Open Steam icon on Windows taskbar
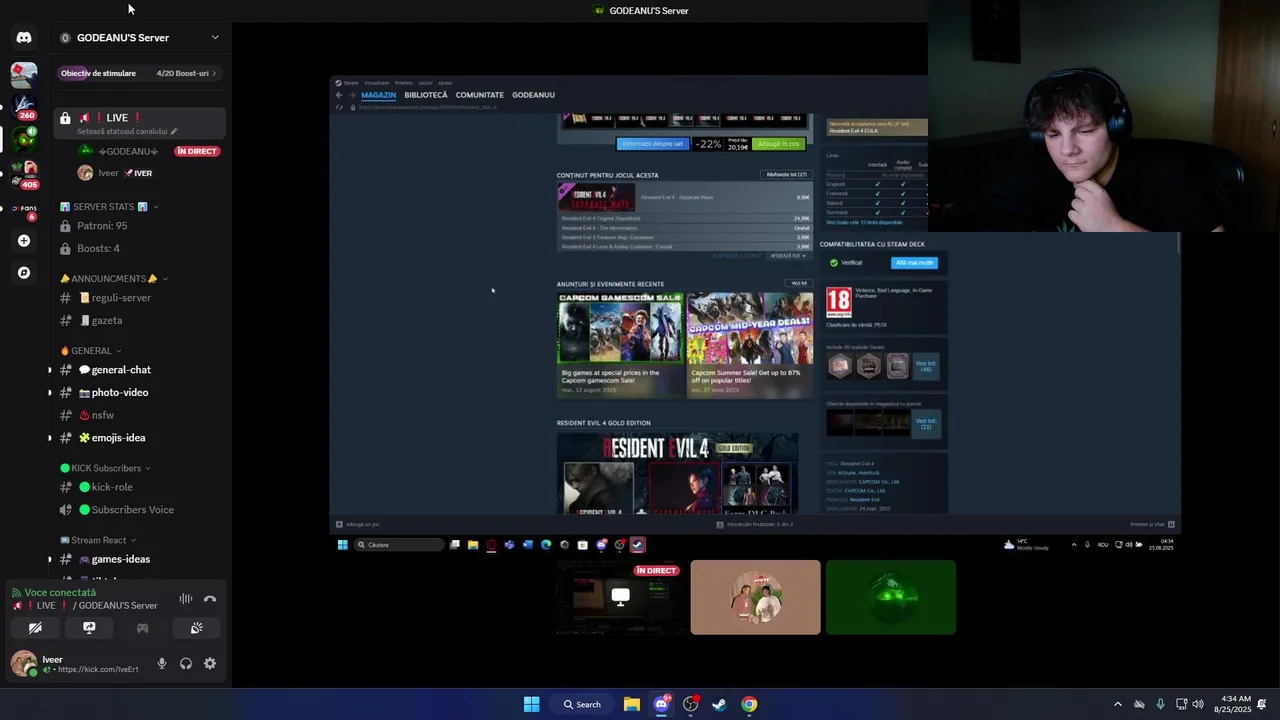 pyautogui.click(x=719, y=704)
